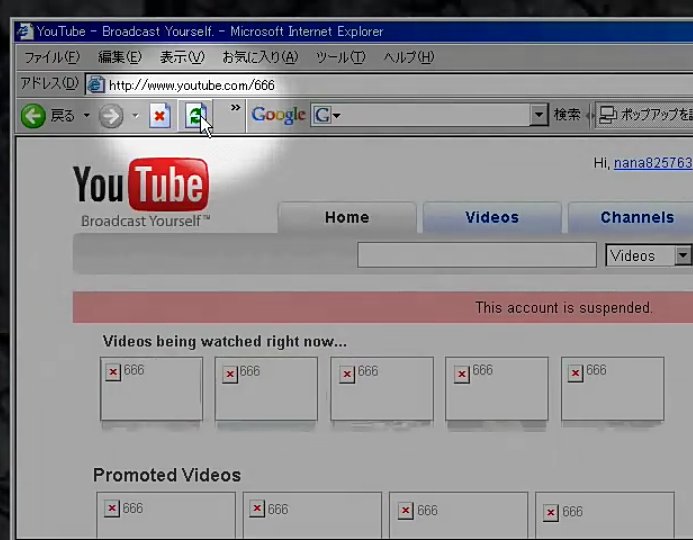Open the 編集(E) menu
The image size is (693, 540).
(x=120, y=57)
